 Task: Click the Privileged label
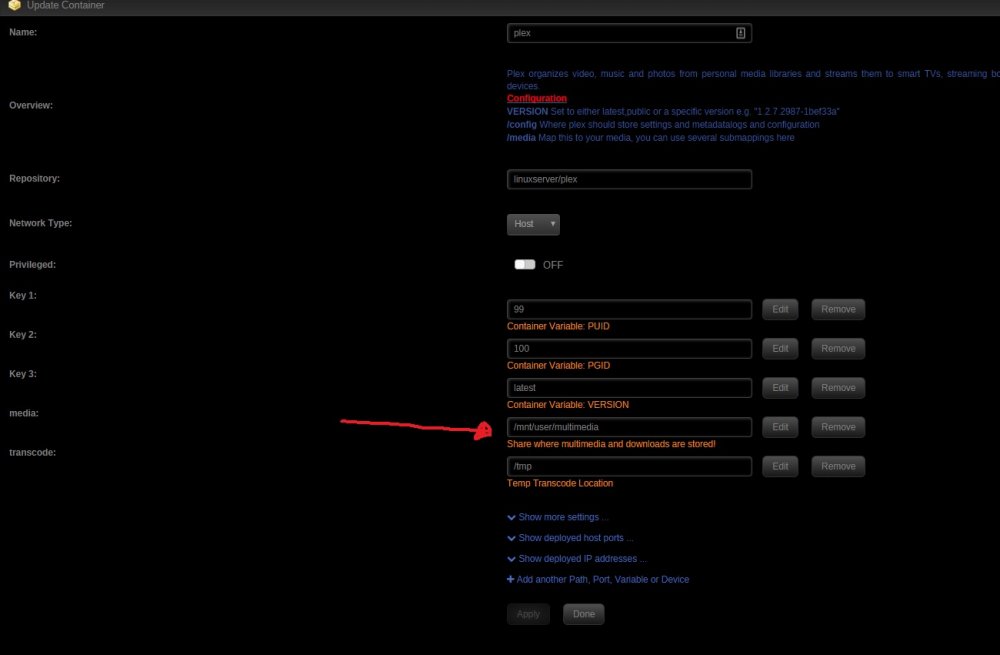click(x=33, y=265)
